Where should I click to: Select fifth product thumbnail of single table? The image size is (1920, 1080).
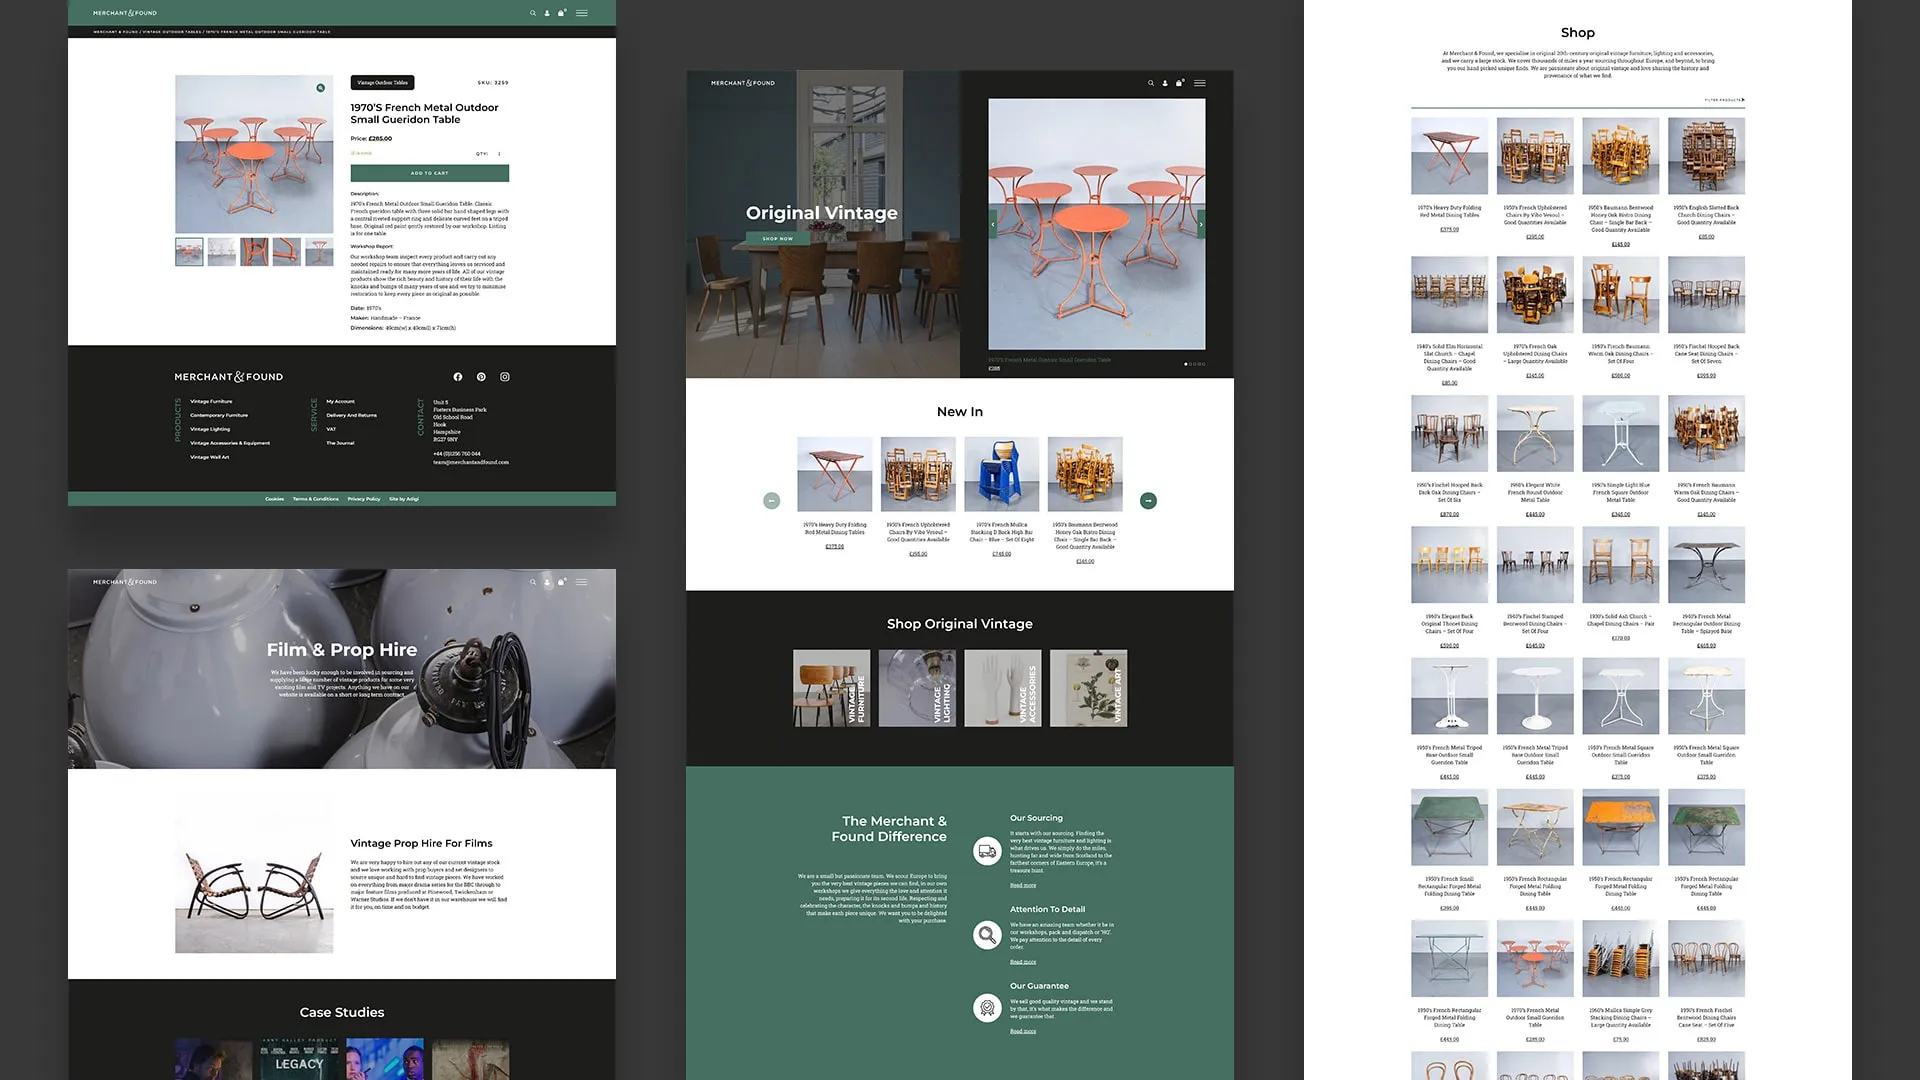tap(319, 252)
